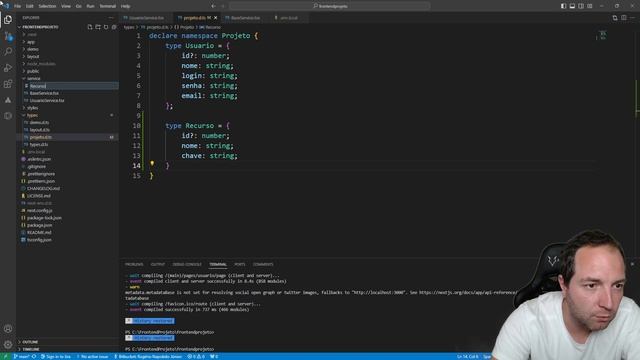640x360 pixels.
Task: Click Sign in to Jira in status bar
Action: coord(56,356)
